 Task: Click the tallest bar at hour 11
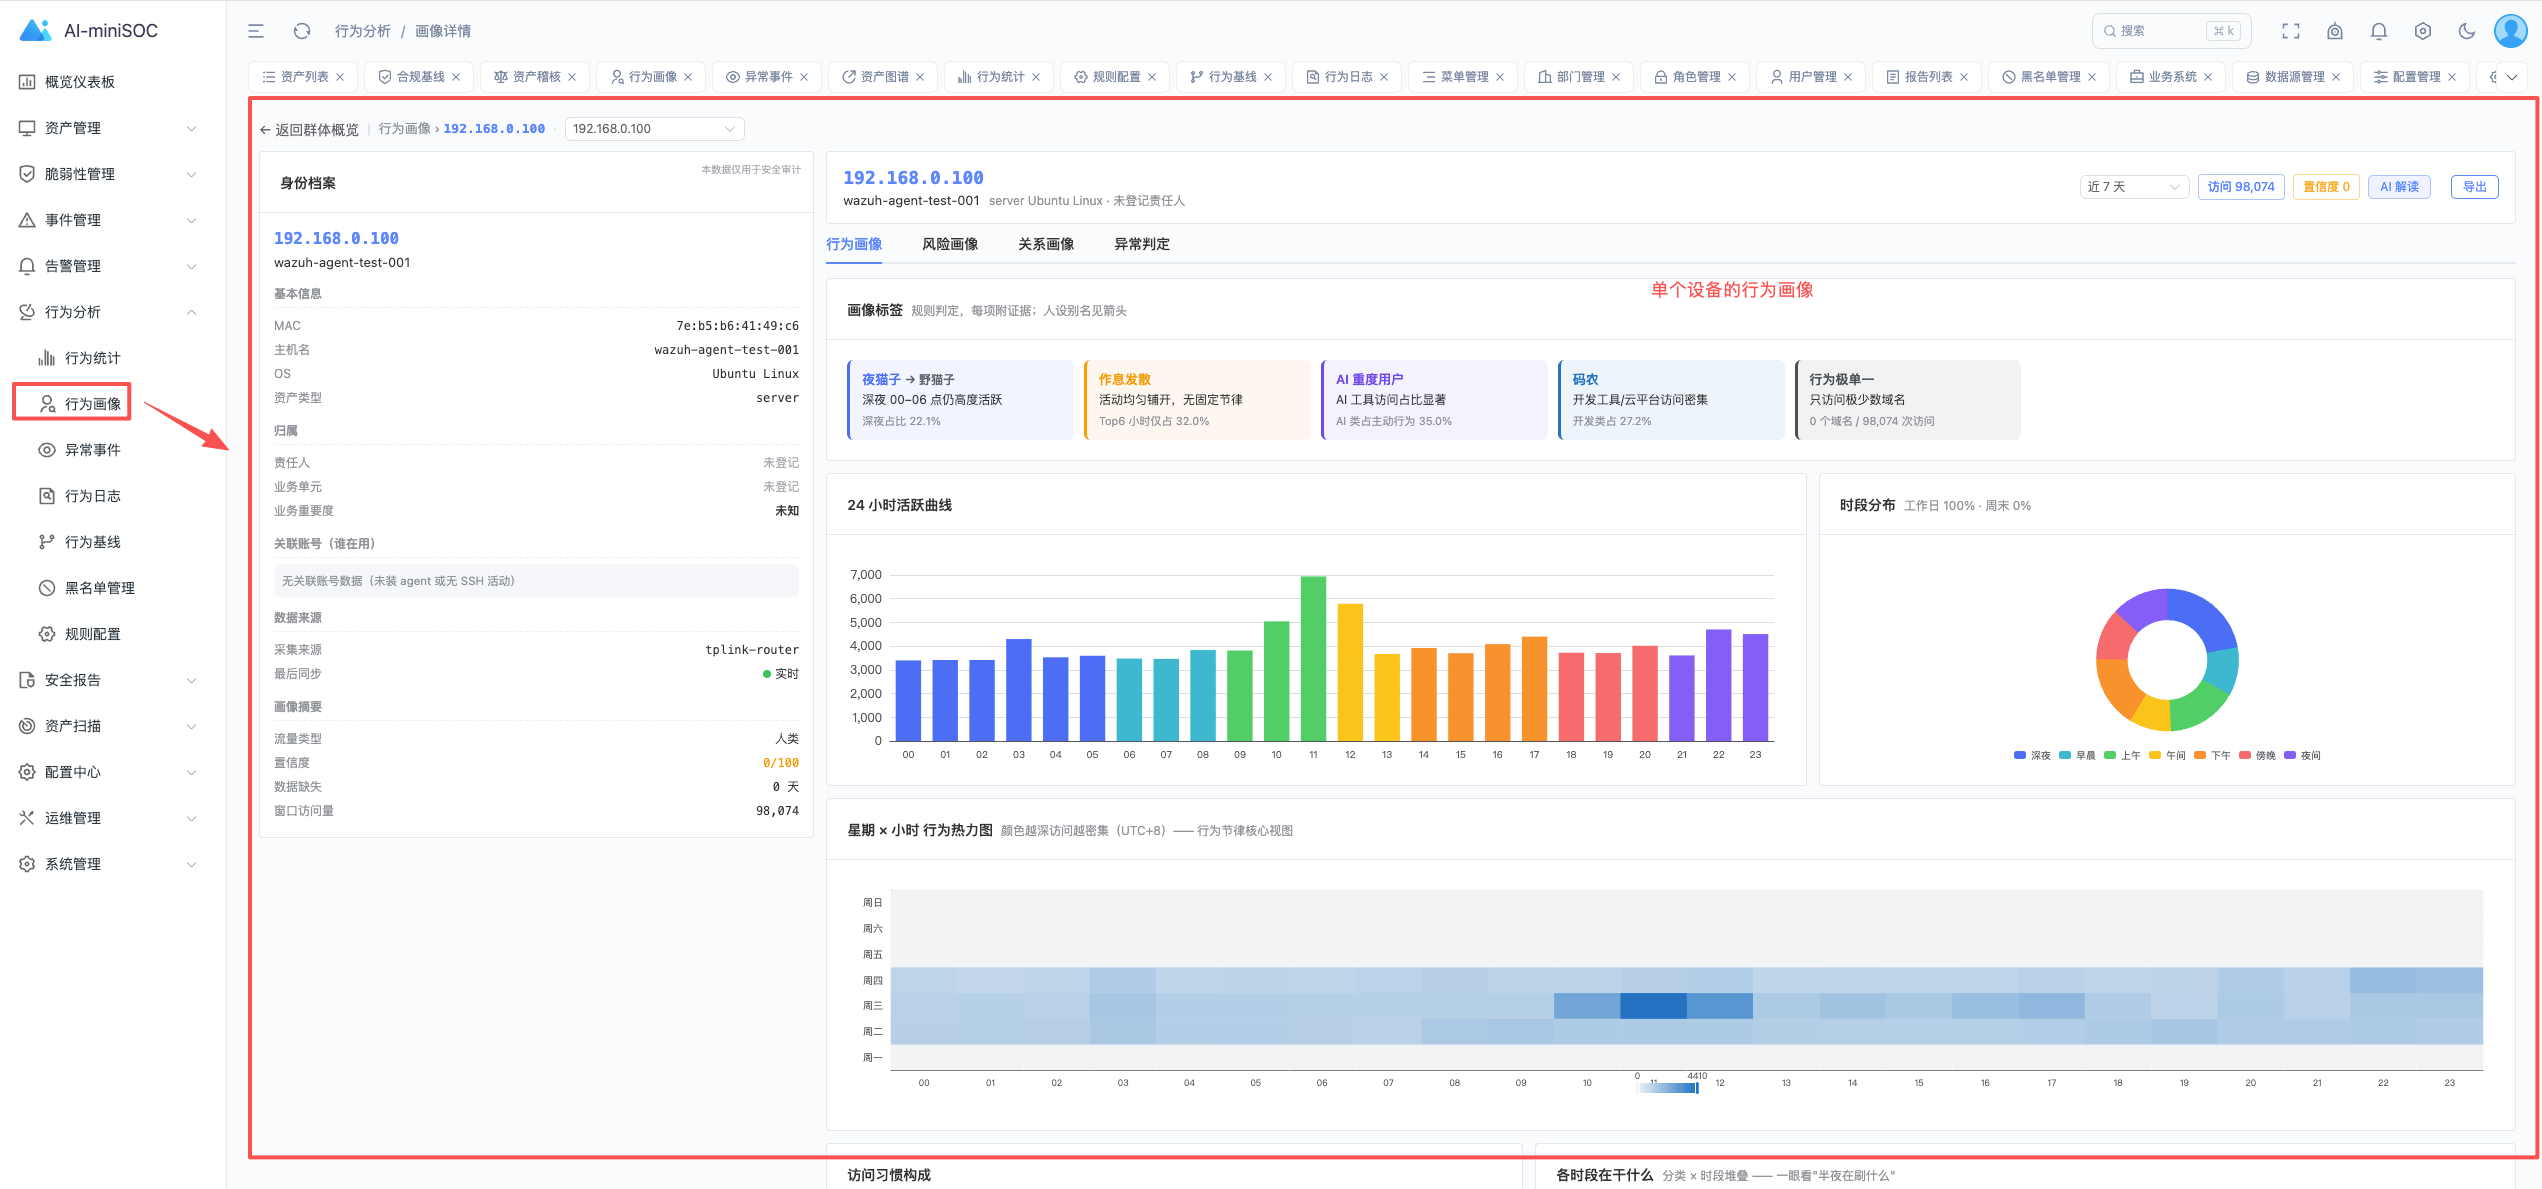[1313, 659]
